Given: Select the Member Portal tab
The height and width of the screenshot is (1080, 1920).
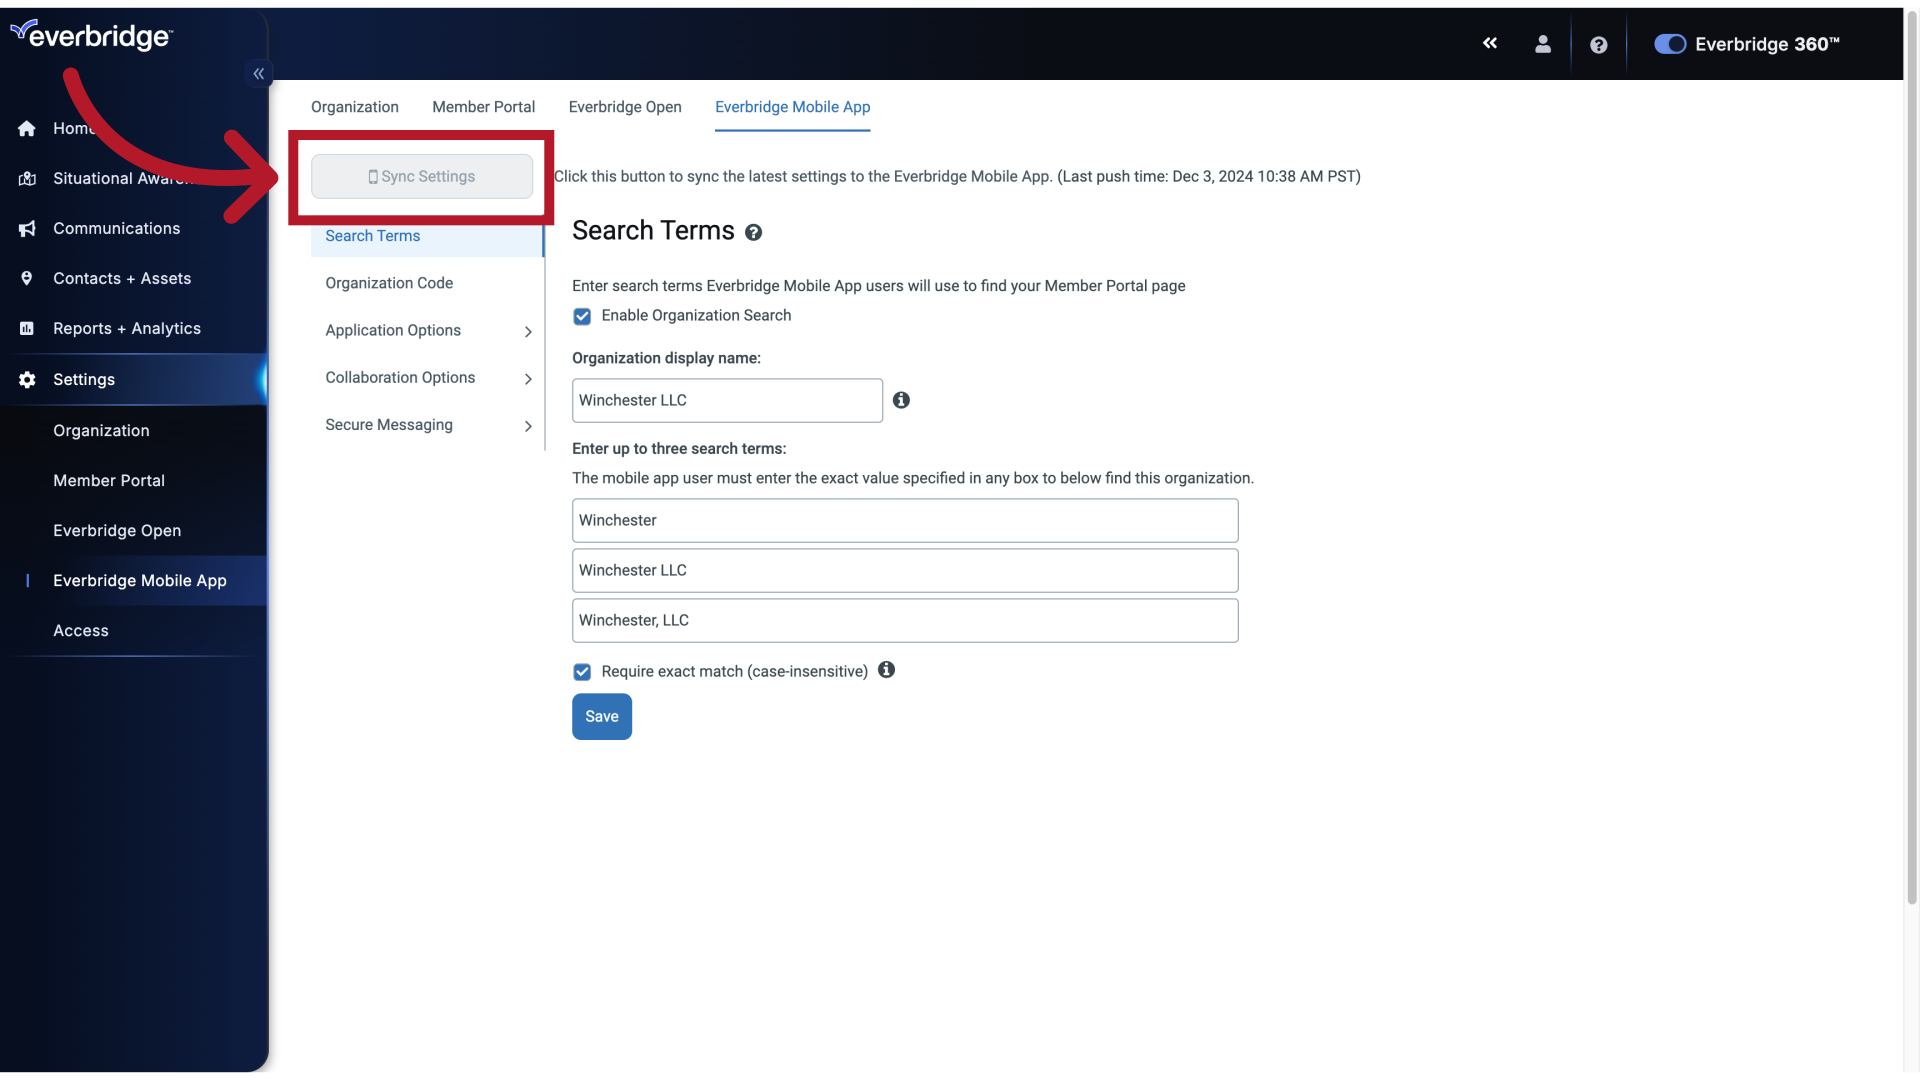Looking at the screenshot, I should click(x=484, y=107).
